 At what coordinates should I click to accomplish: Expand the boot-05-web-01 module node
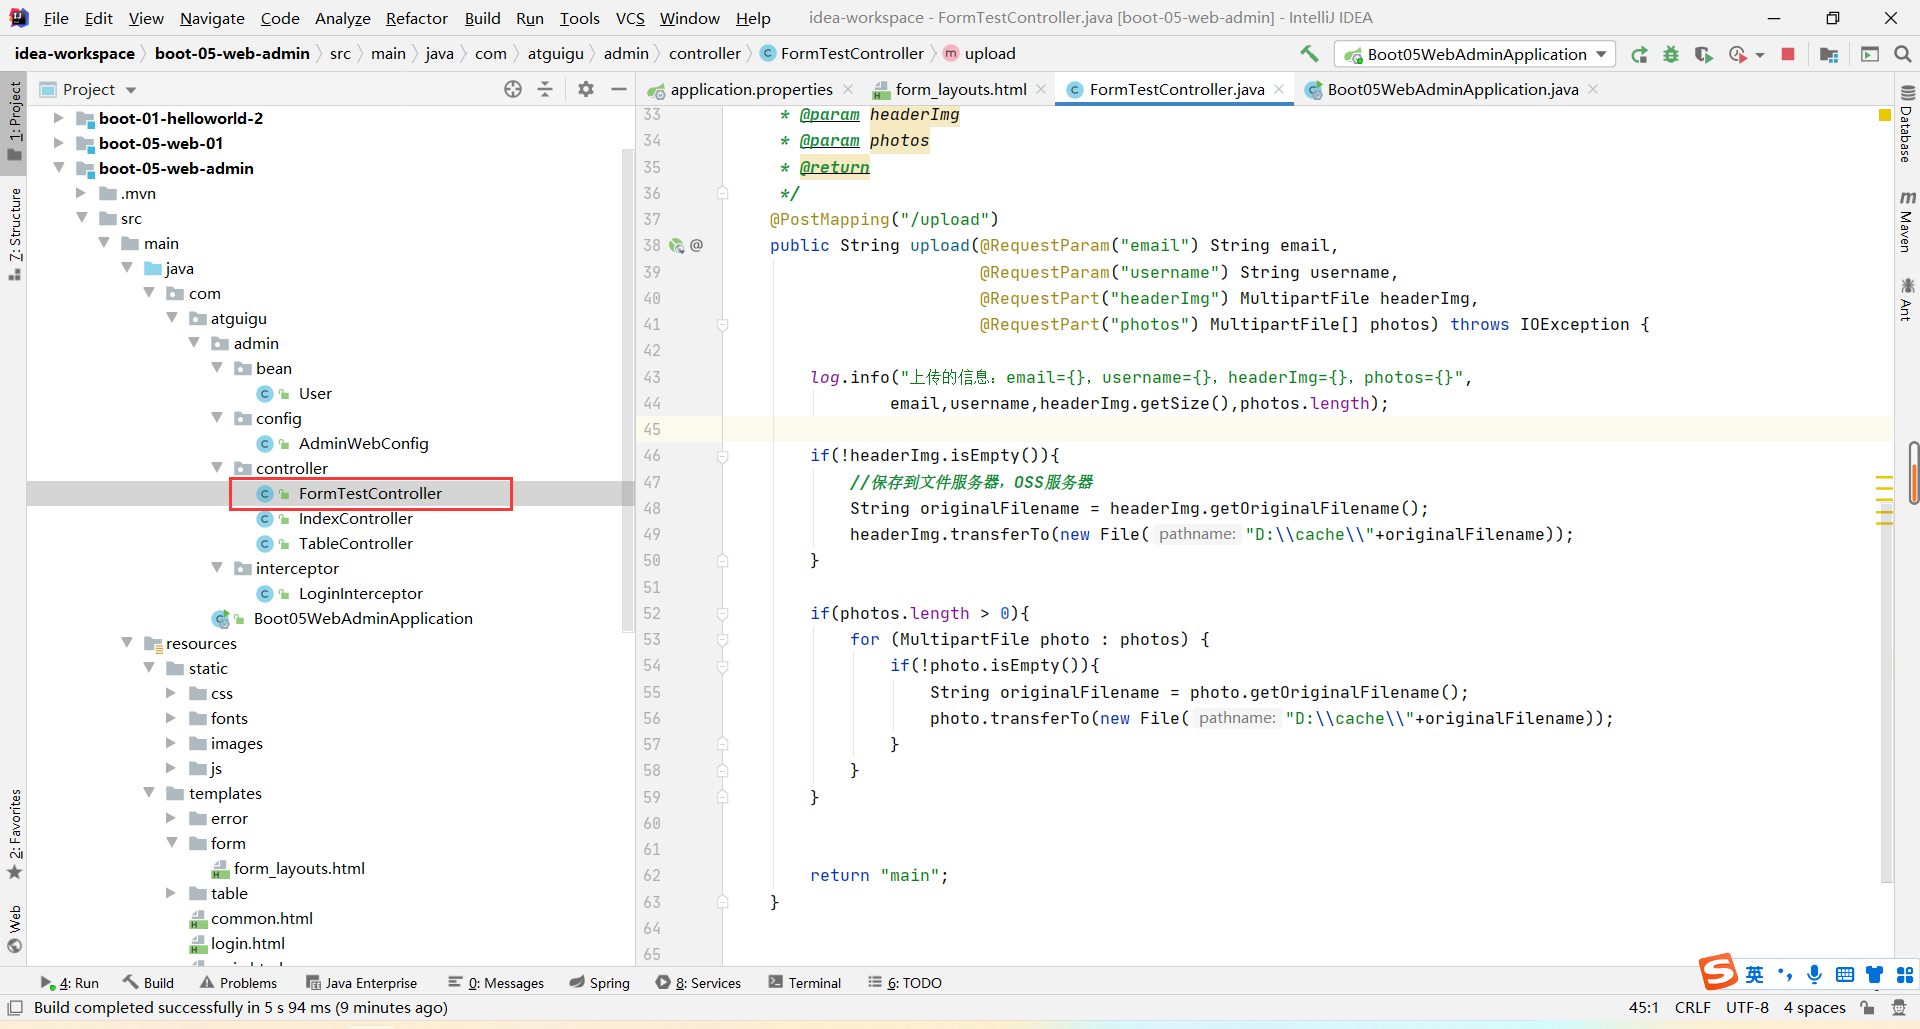pyautogui.click(x=59, y=143)
